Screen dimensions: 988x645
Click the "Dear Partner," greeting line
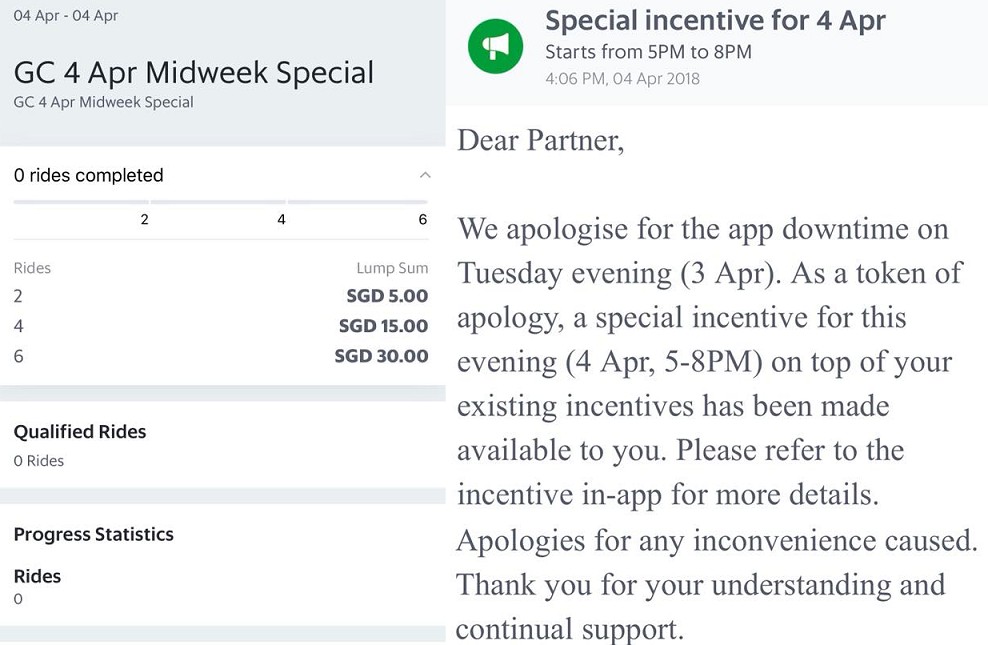click(541, 140)
